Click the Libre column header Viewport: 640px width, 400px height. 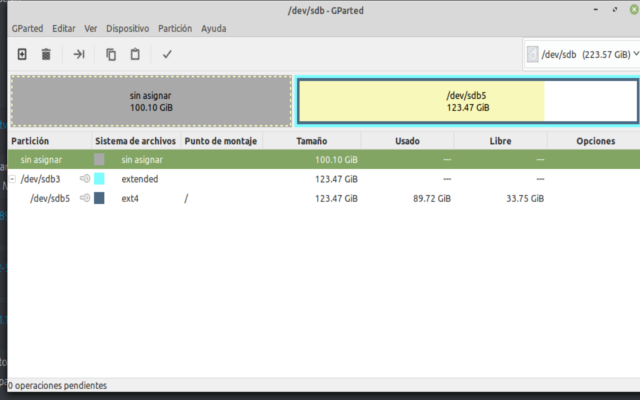click(500, 141)
